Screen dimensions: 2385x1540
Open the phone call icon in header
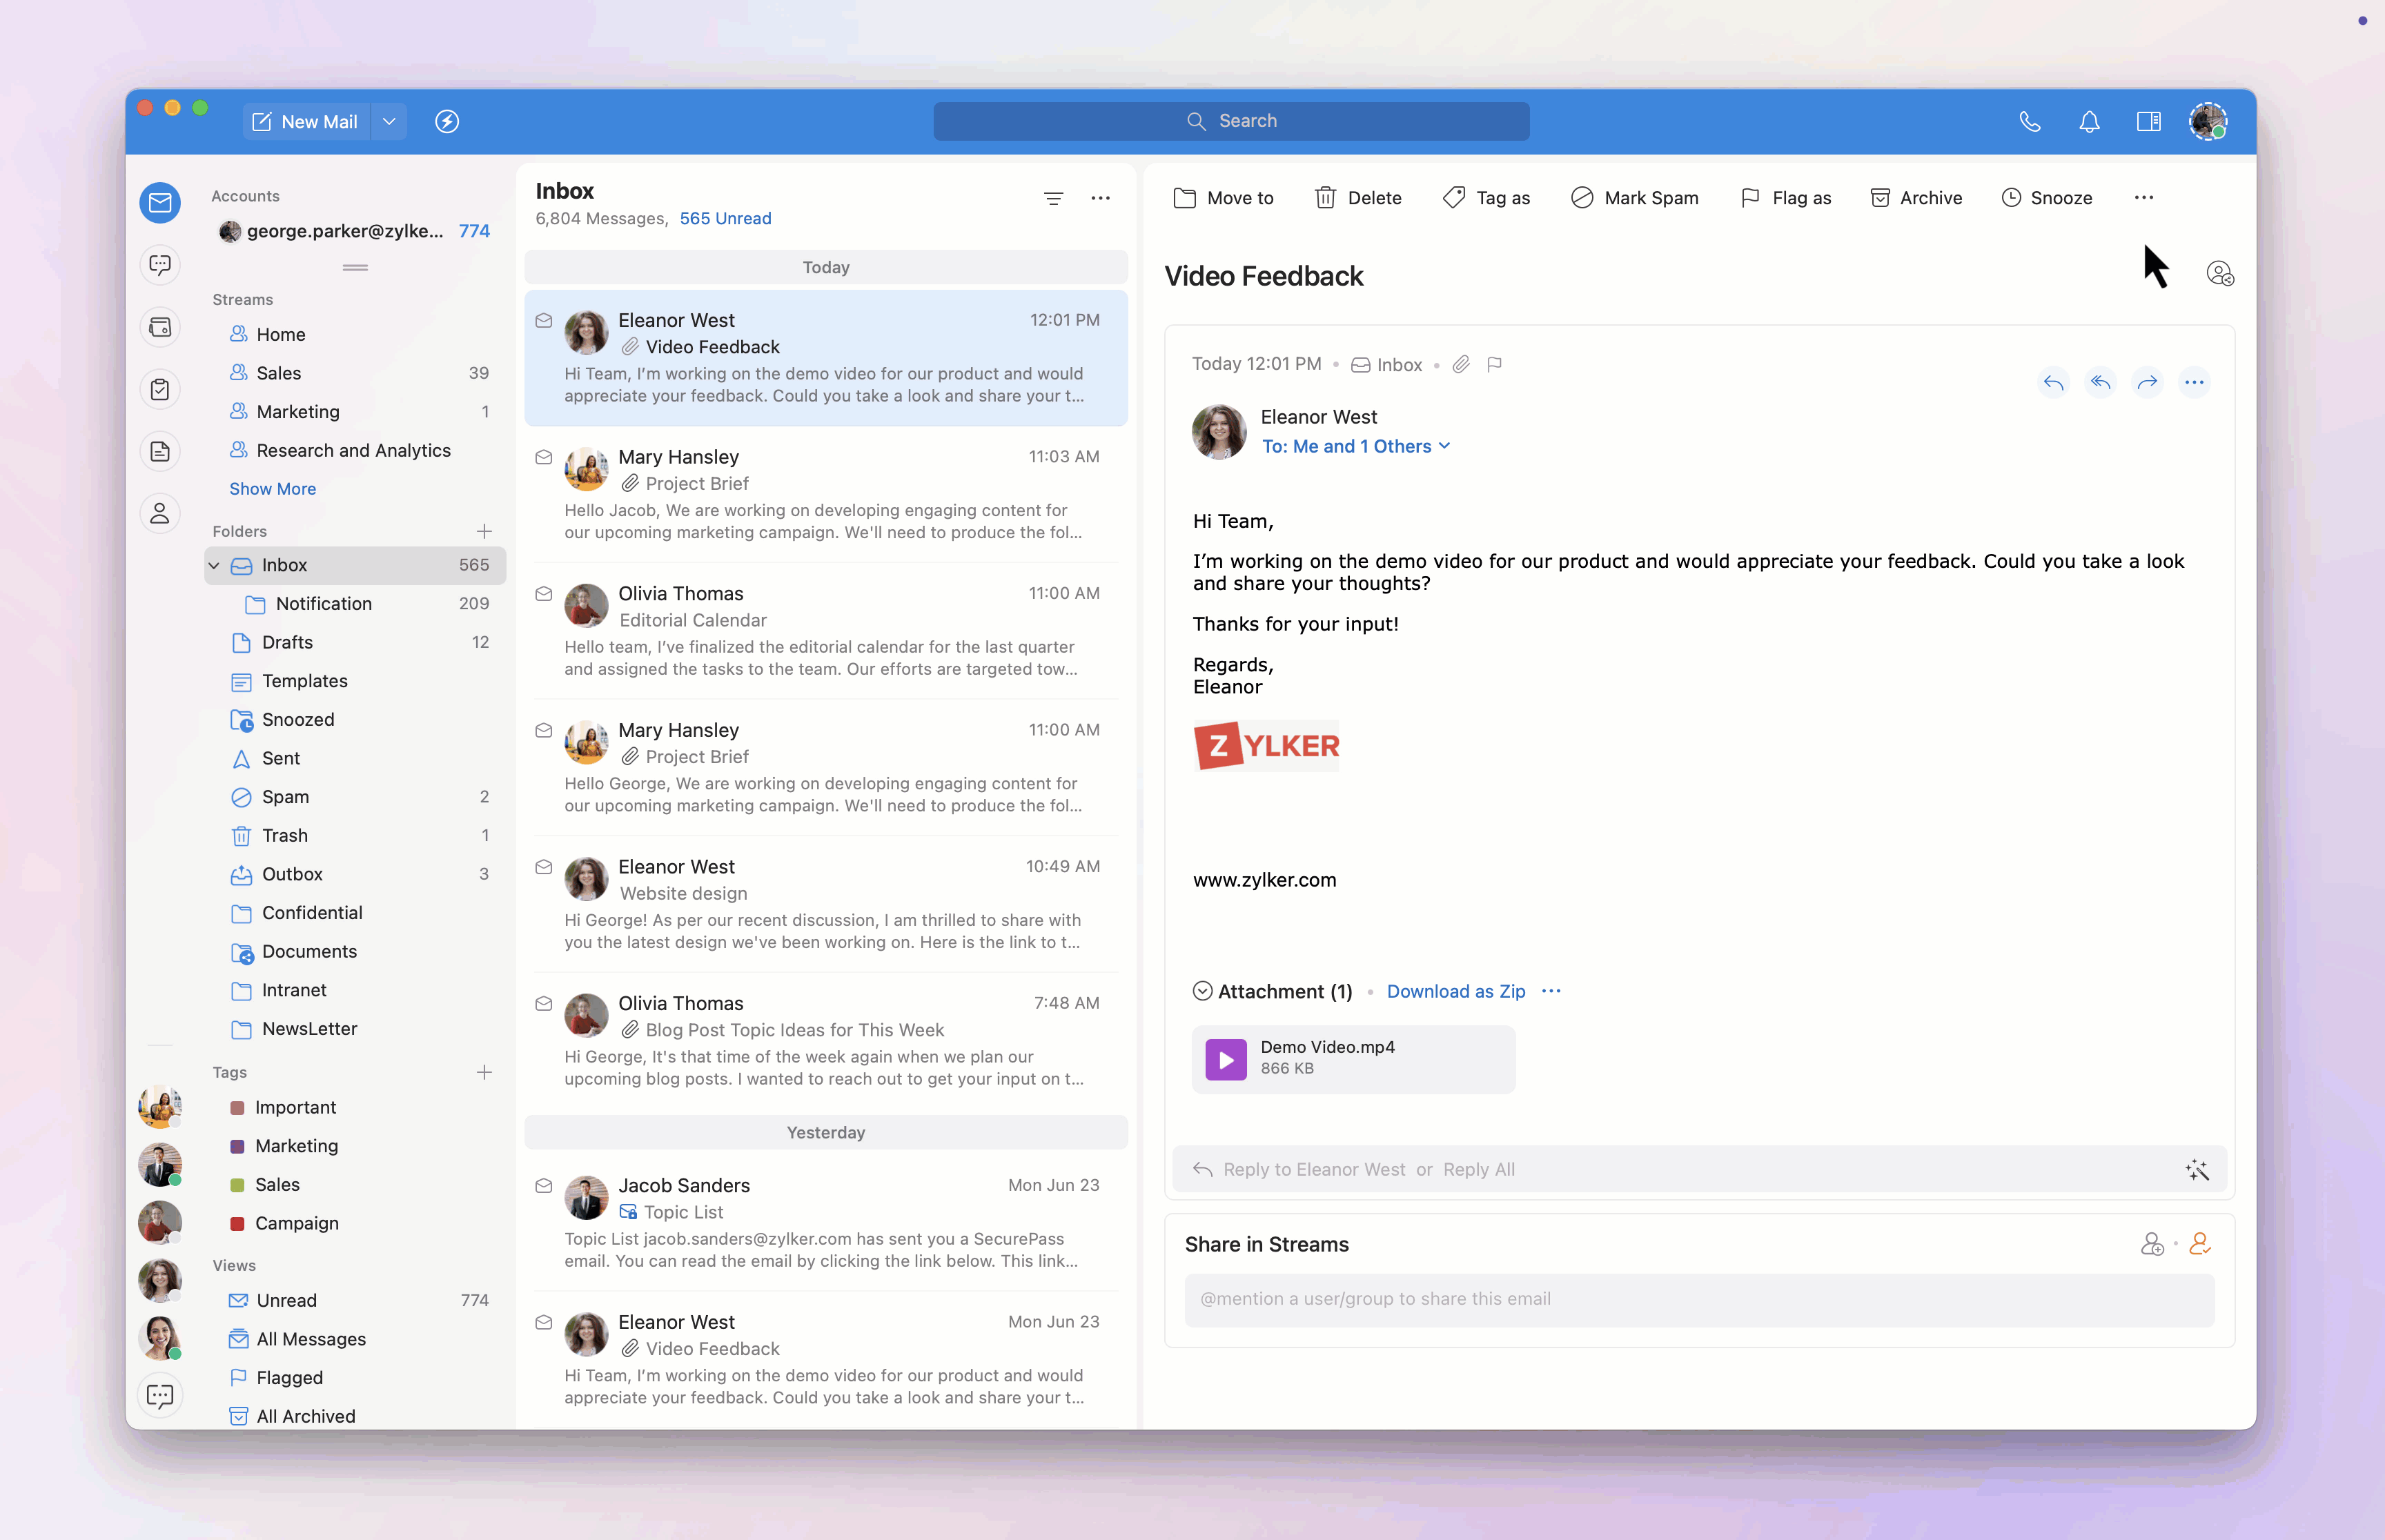coord(2029,121)
